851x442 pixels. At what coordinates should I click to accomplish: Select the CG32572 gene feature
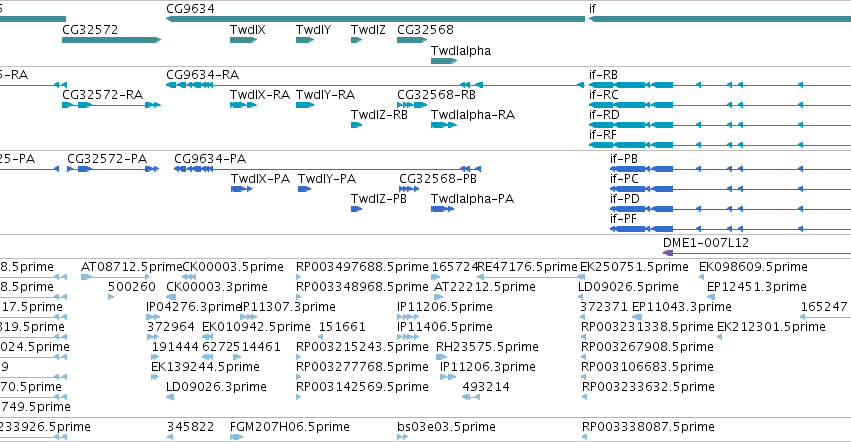tap(112, 40)
